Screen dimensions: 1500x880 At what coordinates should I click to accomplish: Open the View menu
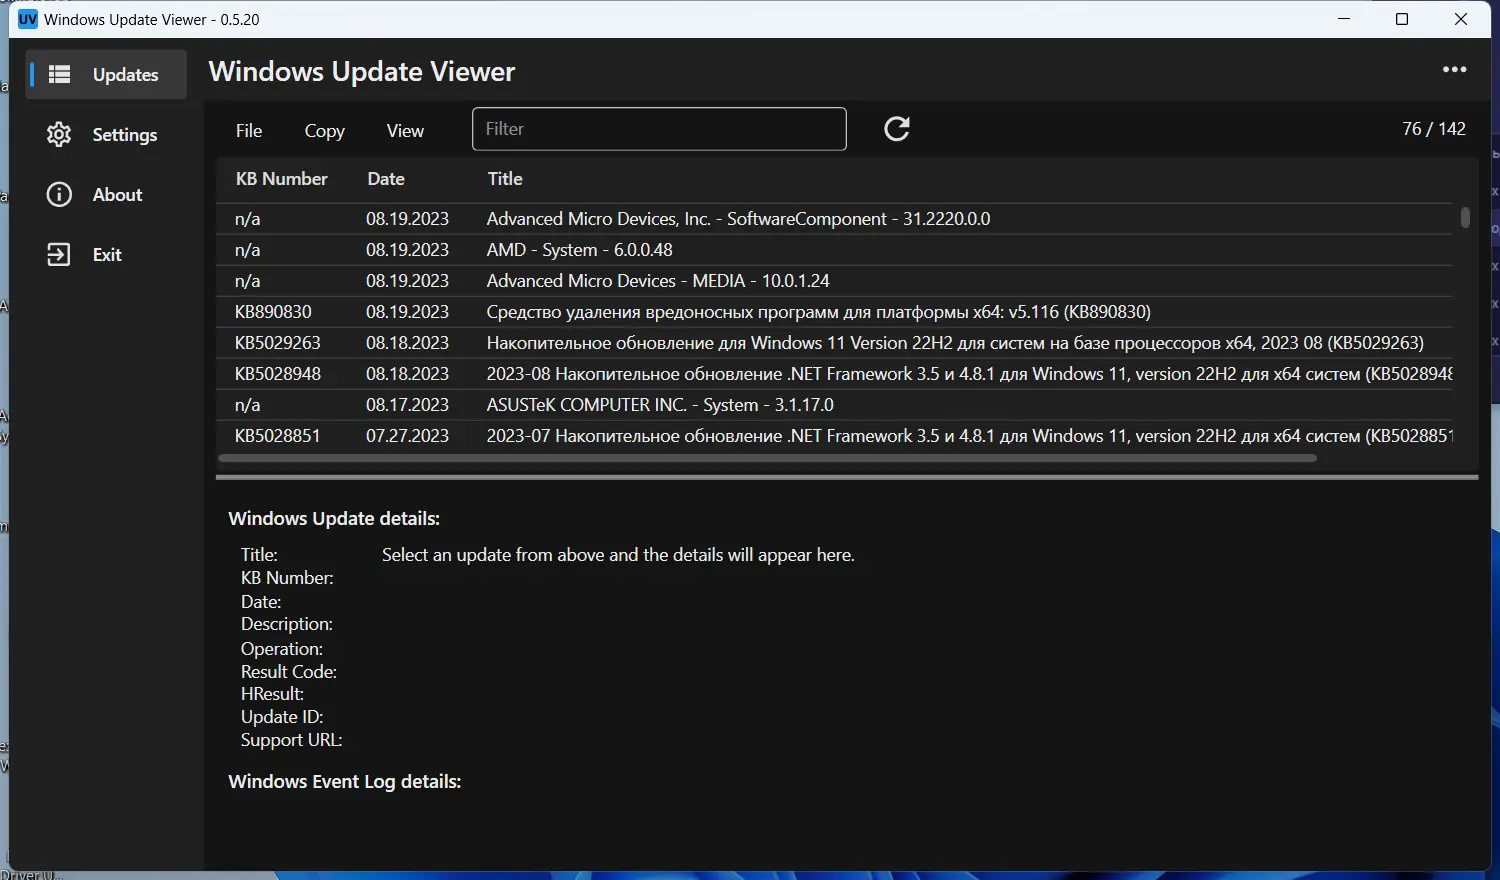tap(405, 130)
